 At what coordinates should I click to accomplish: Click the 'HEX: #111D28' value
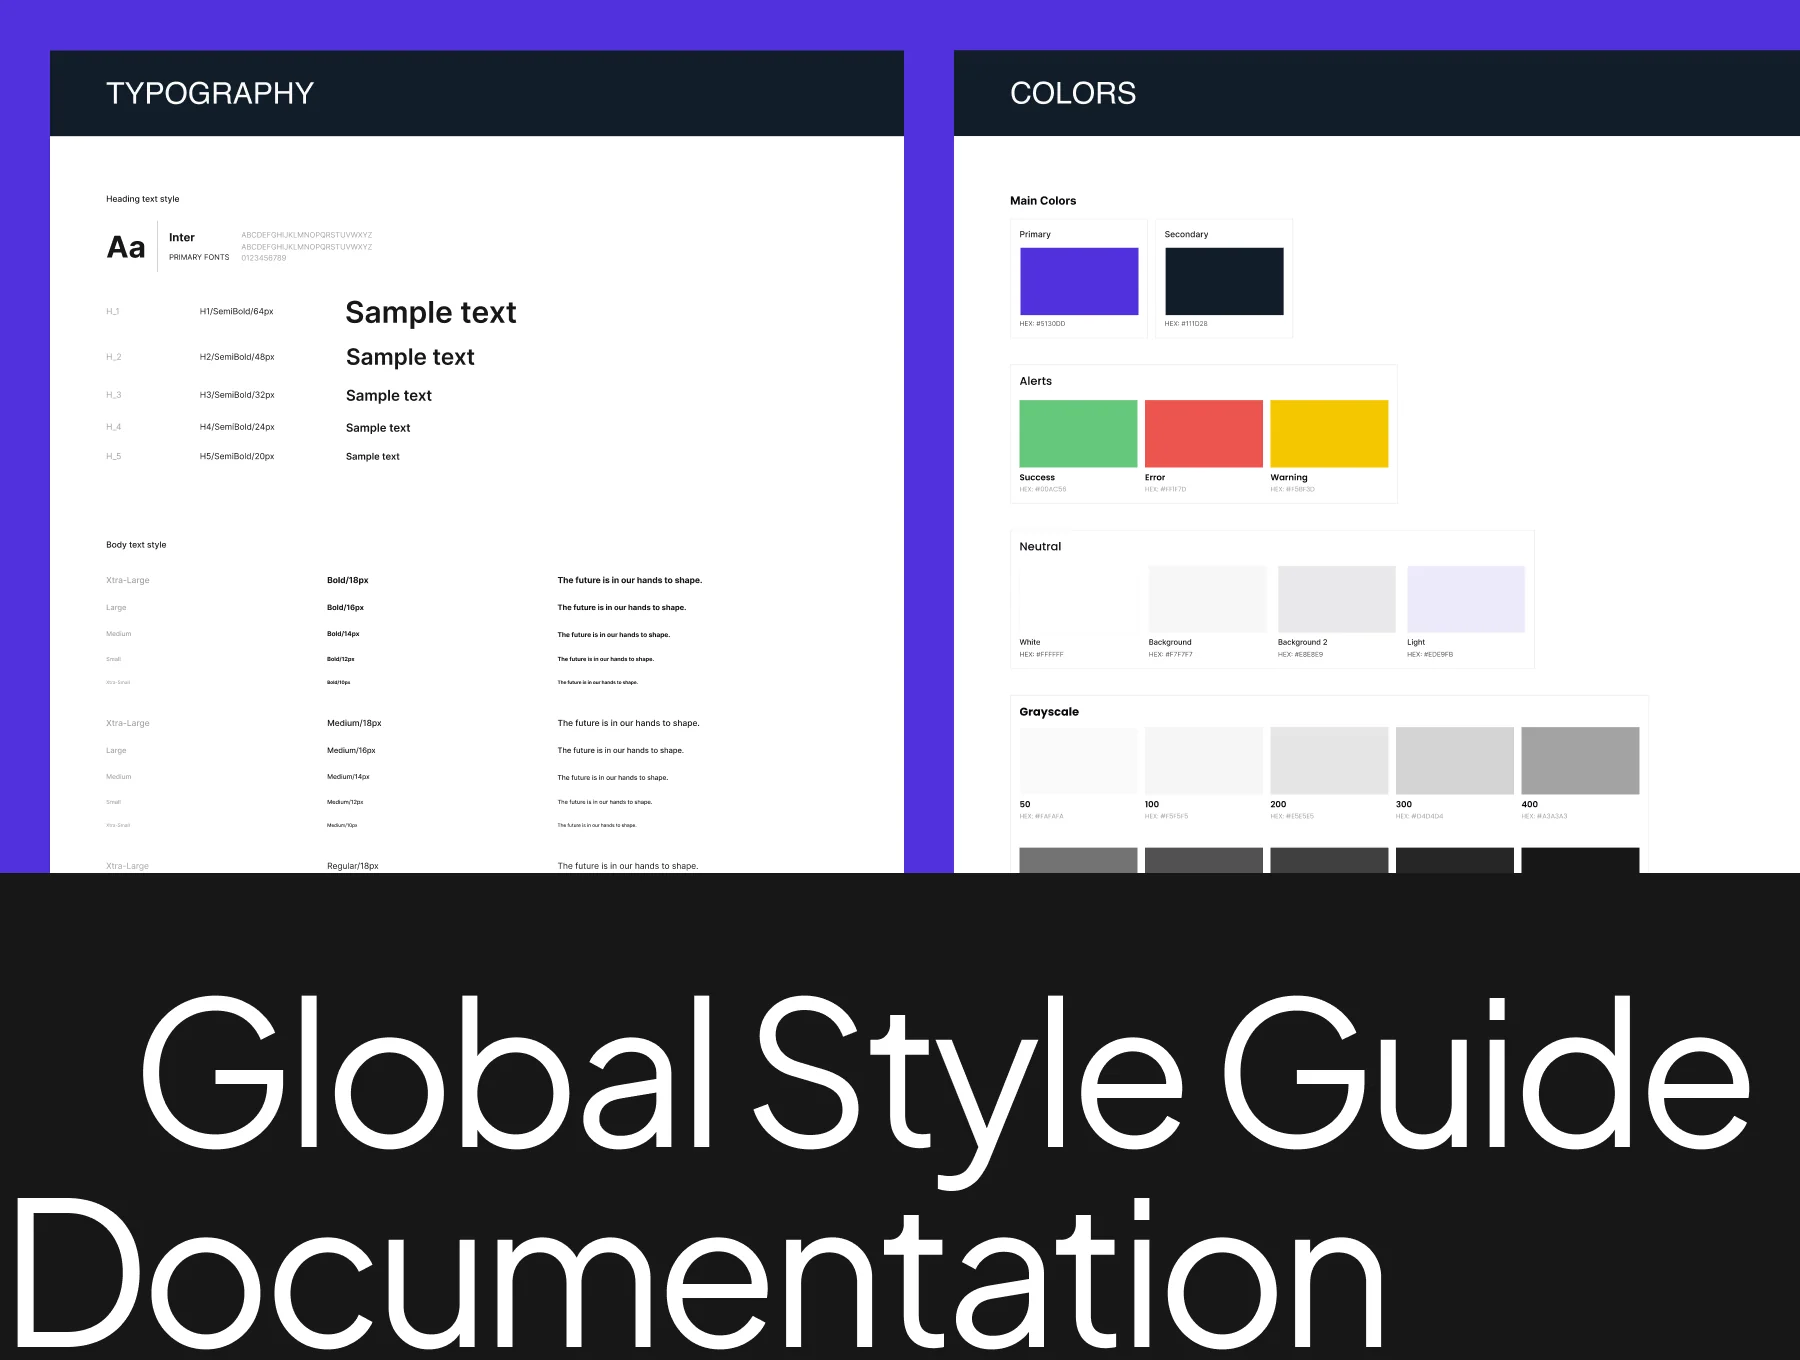[1186, 324]
